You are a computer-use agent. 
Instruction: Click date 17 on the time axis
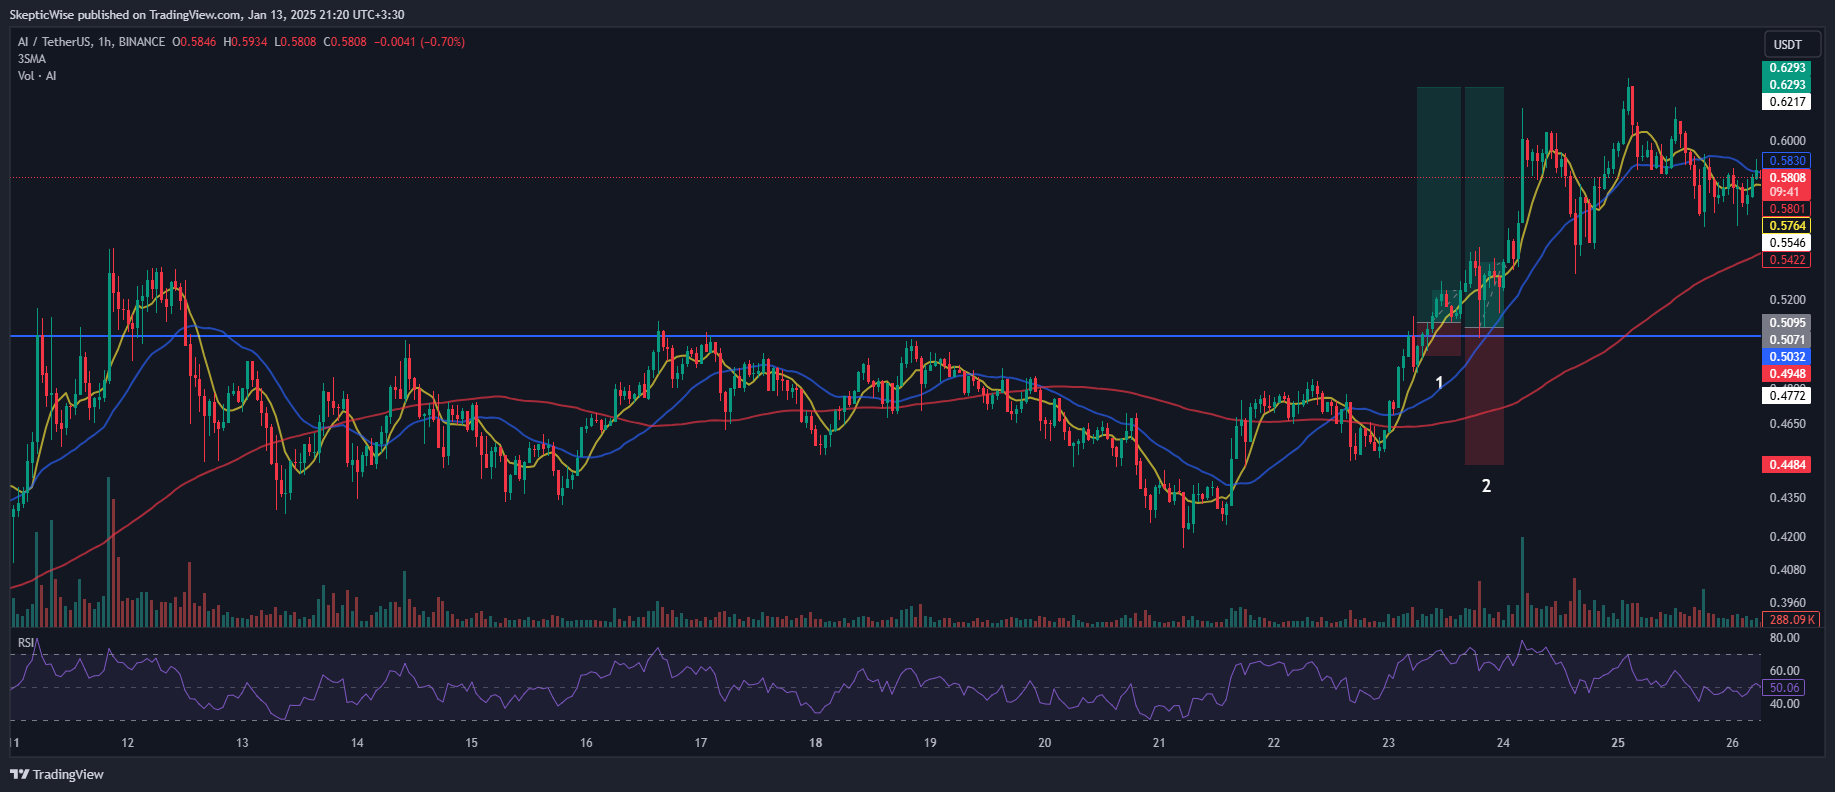point(701,743)
